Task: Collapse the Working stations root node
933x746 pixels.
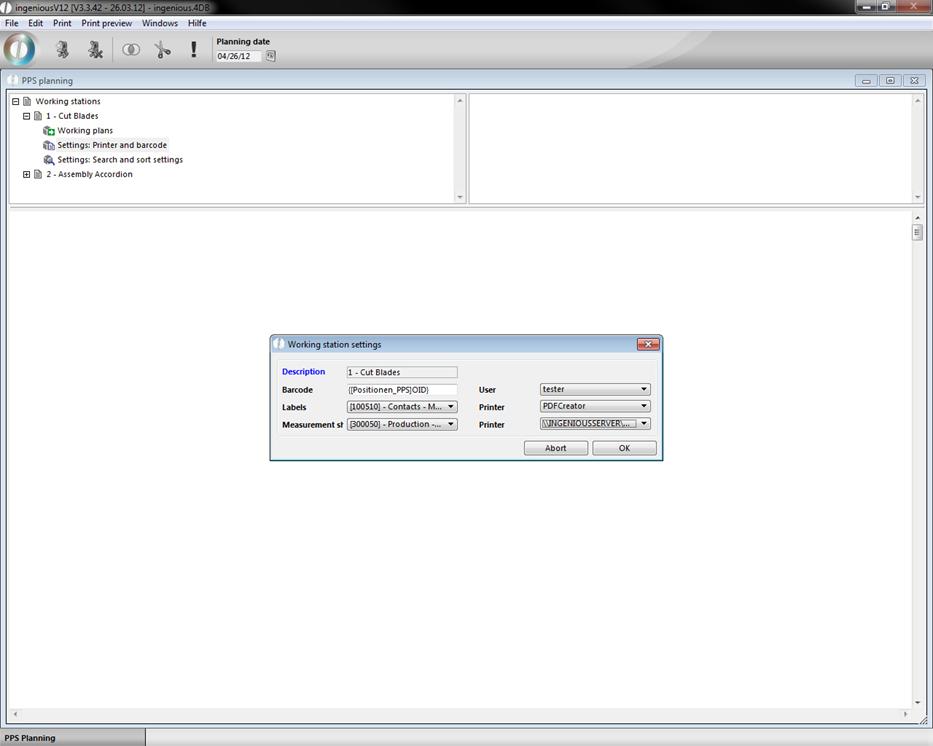Action: (x=16, y=101)
